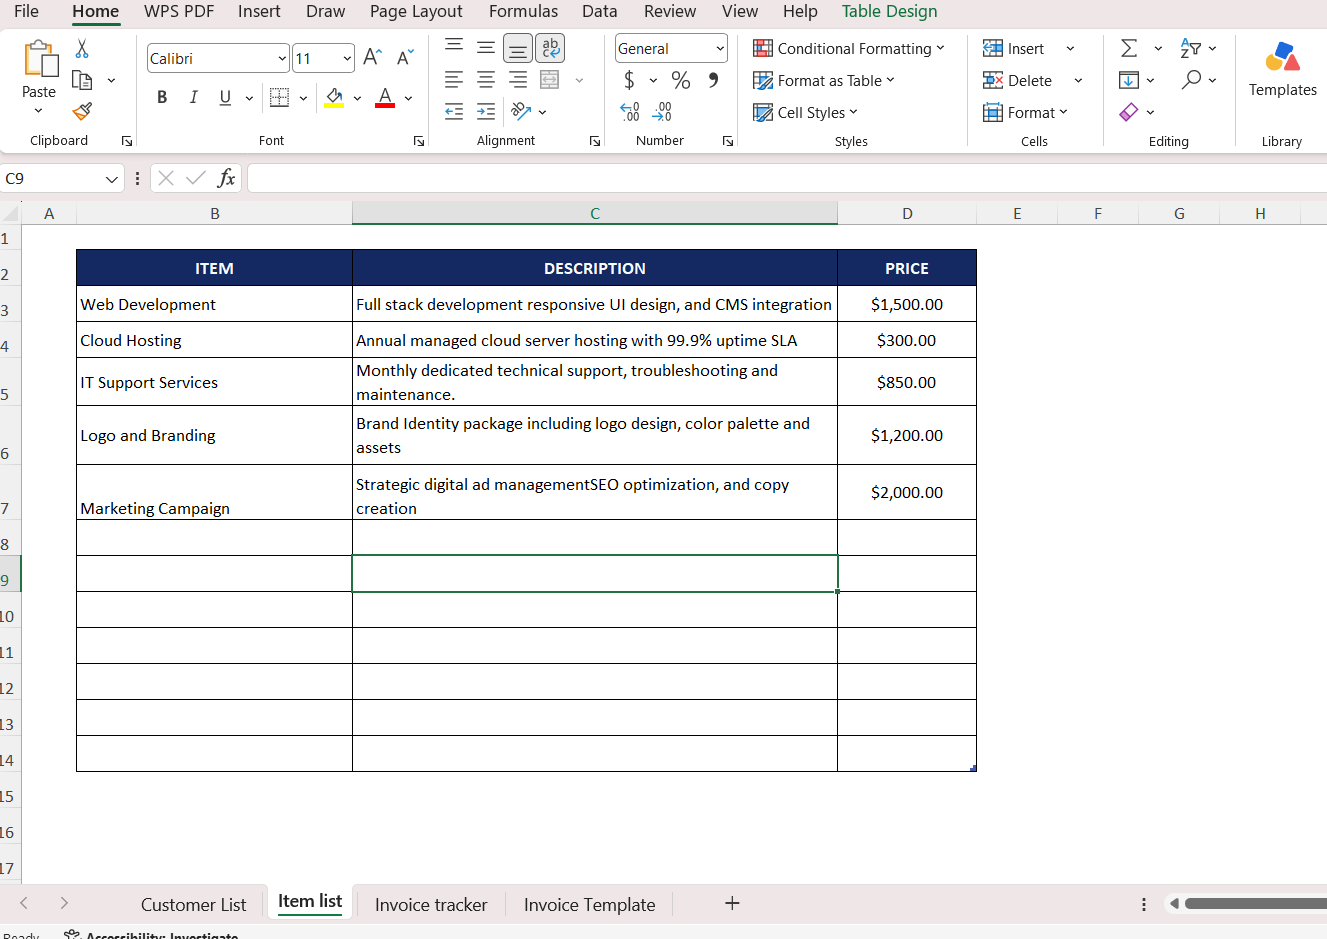Click the Increase Decimal icon
This screenshot has height=939, width=1327.
(629, 112)
